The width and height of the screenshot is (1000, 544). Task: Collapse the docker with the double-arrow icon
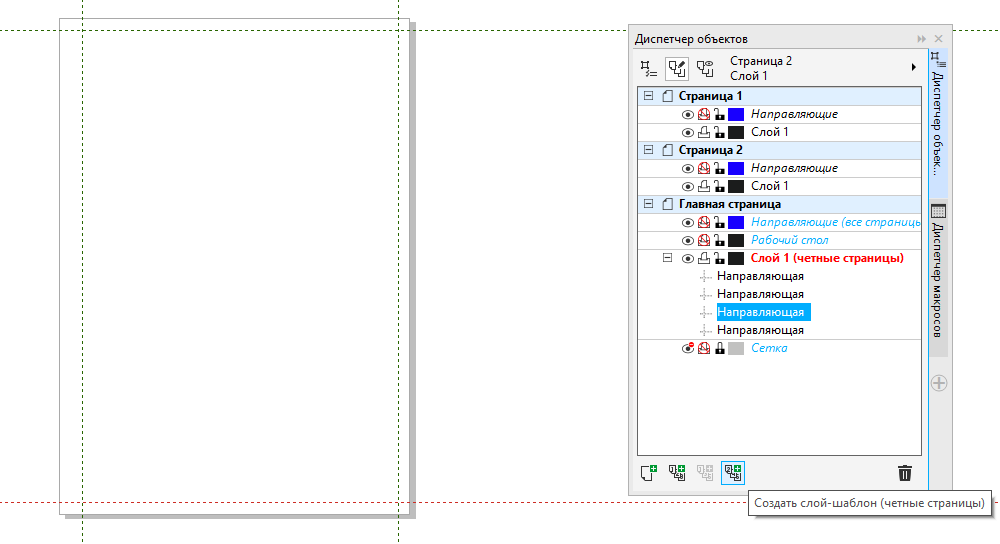click(x=922, y=39)
